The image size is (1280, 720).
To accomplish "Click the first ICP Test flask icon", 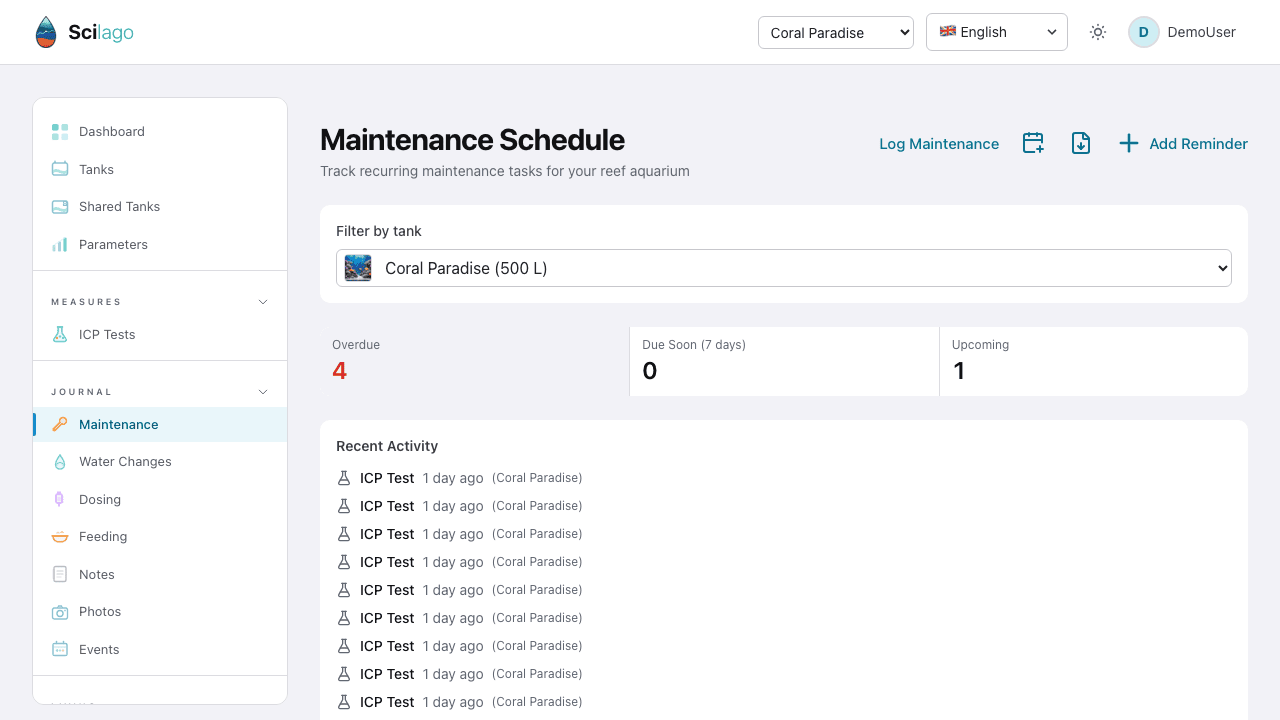I will (344, 478).
